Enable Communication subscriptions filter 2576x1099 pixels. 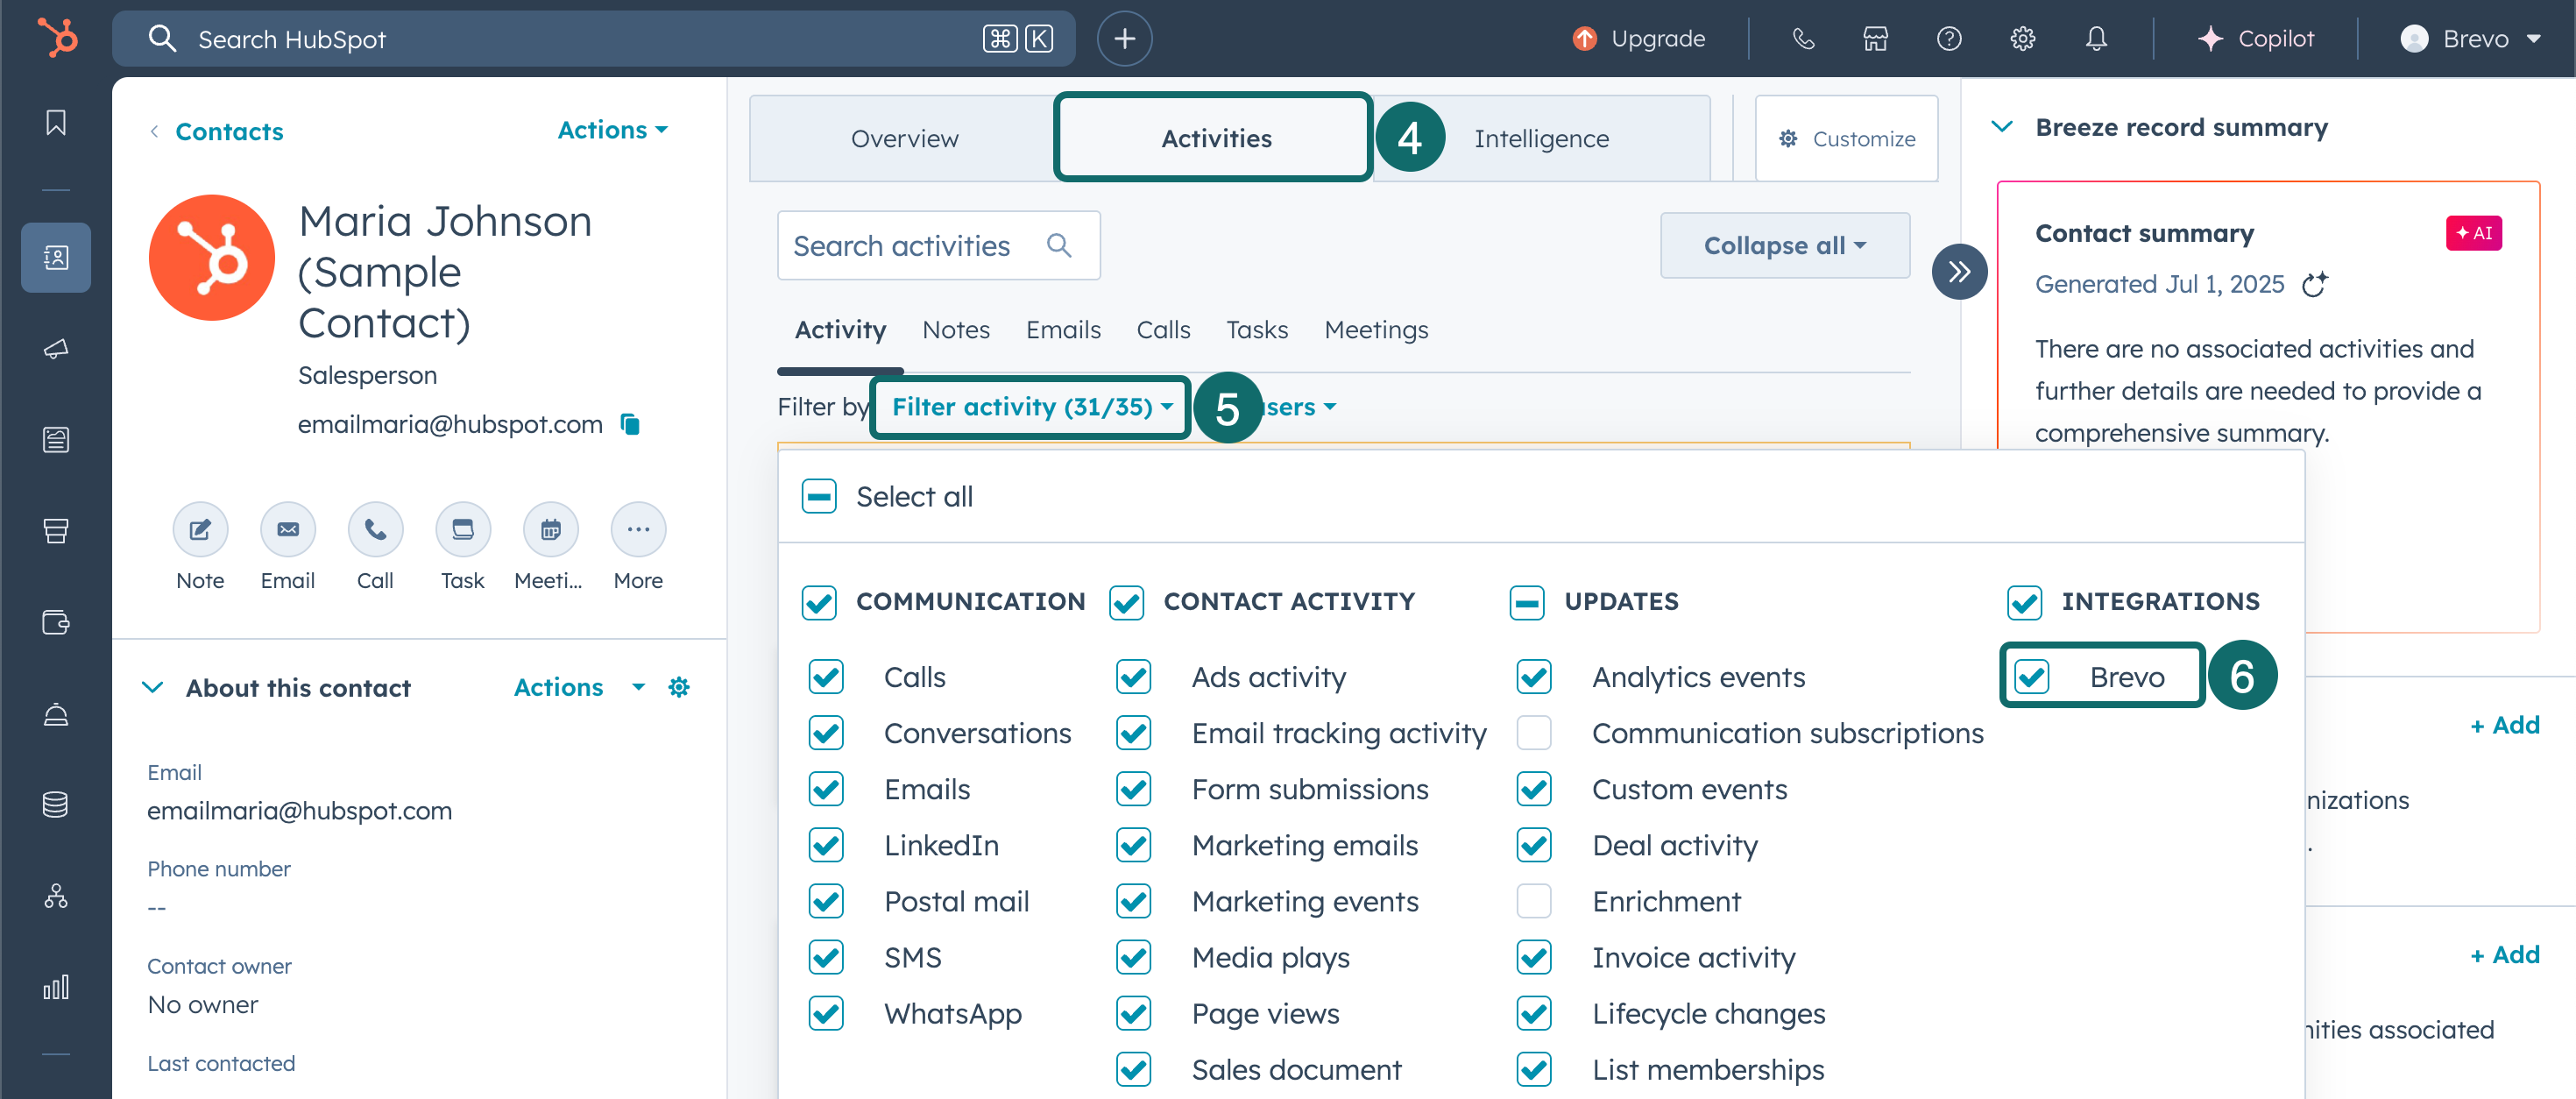[x=1533, y=732]
